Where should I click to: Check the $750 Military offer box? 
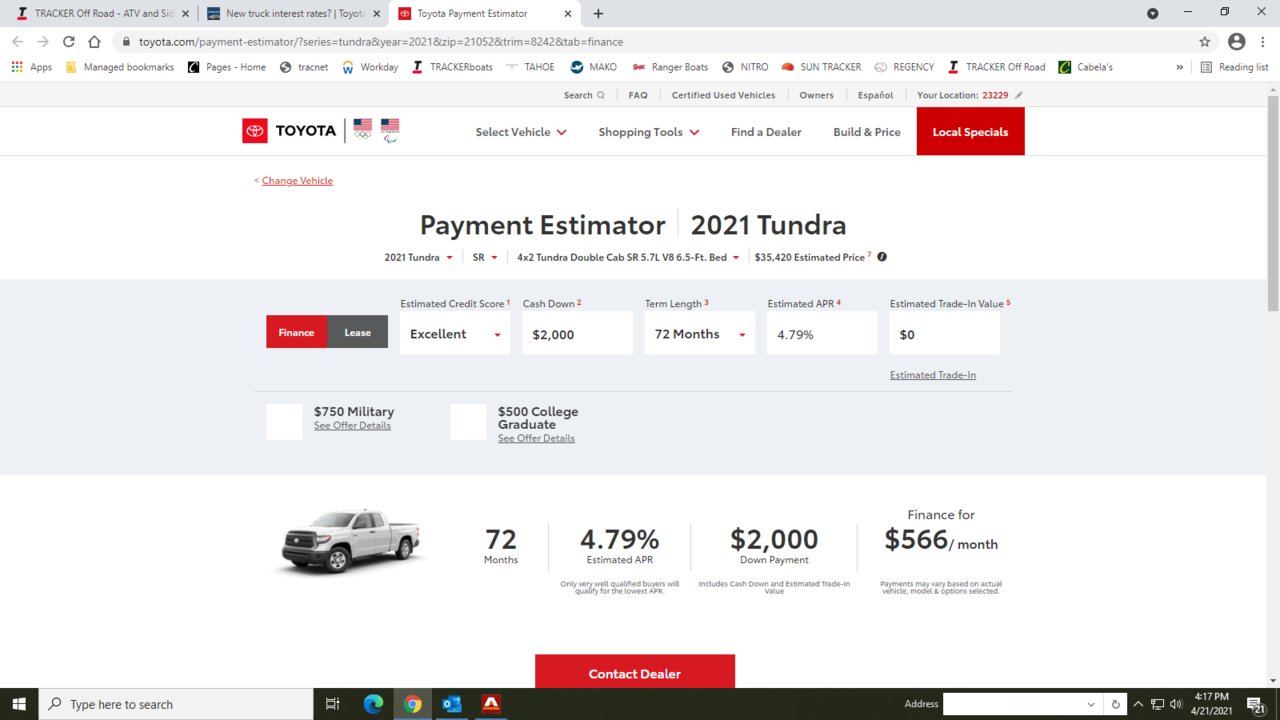284,422
